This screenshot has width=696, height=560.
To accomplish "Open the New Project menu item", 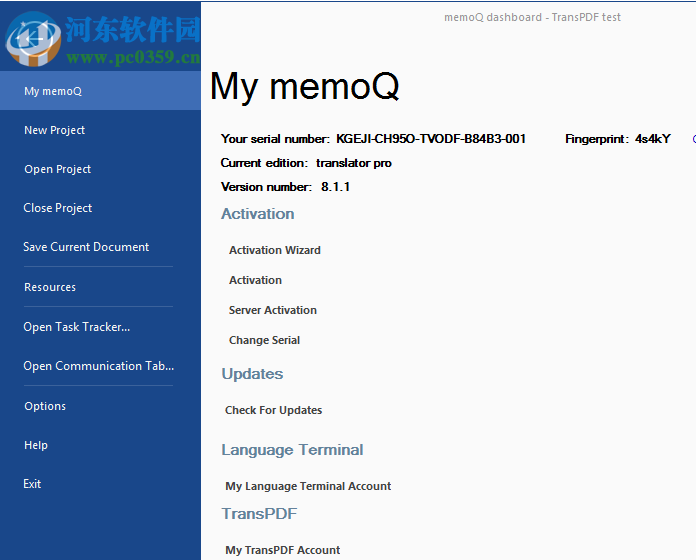I will (54, 130).
